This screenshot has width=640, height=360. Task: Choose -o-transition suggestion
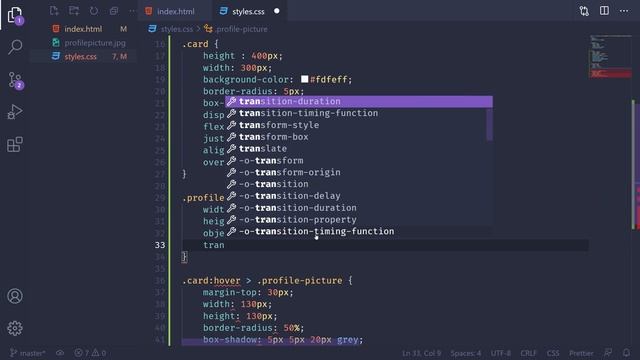(359, 184)
